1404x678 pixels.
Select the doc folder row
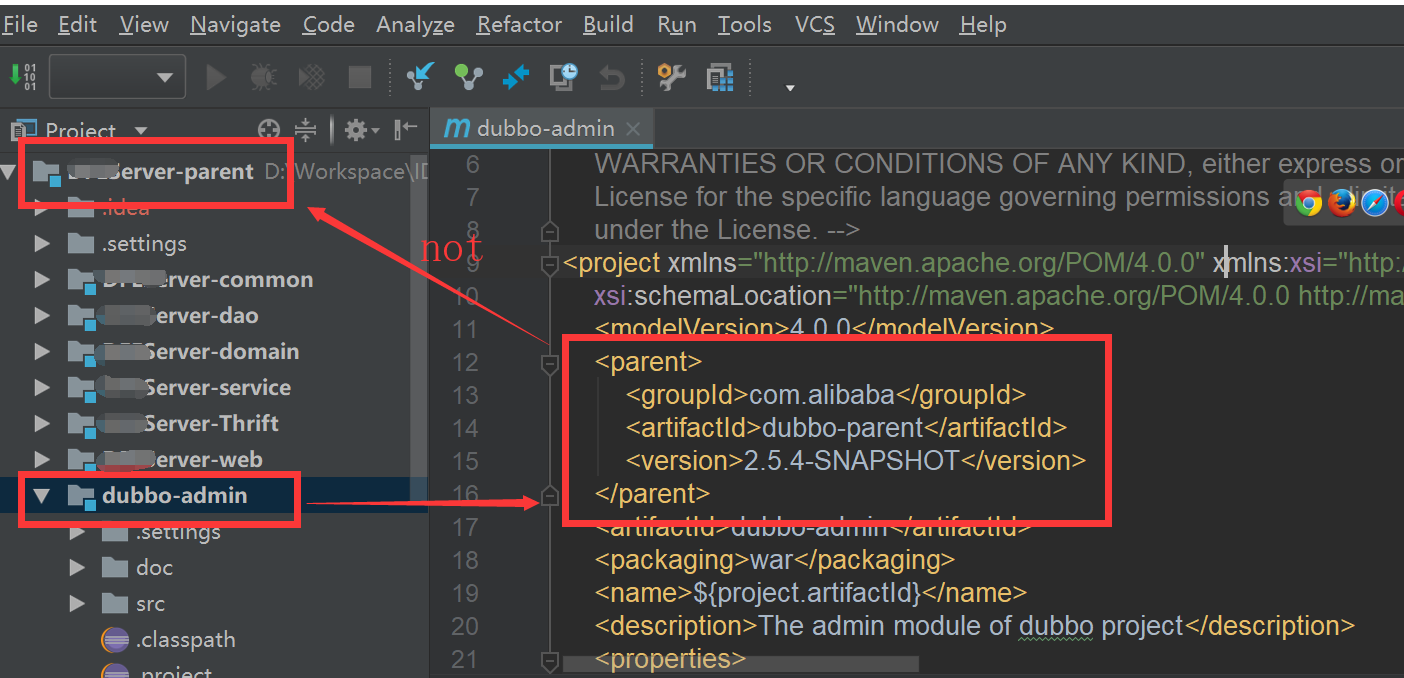[215, 568]
